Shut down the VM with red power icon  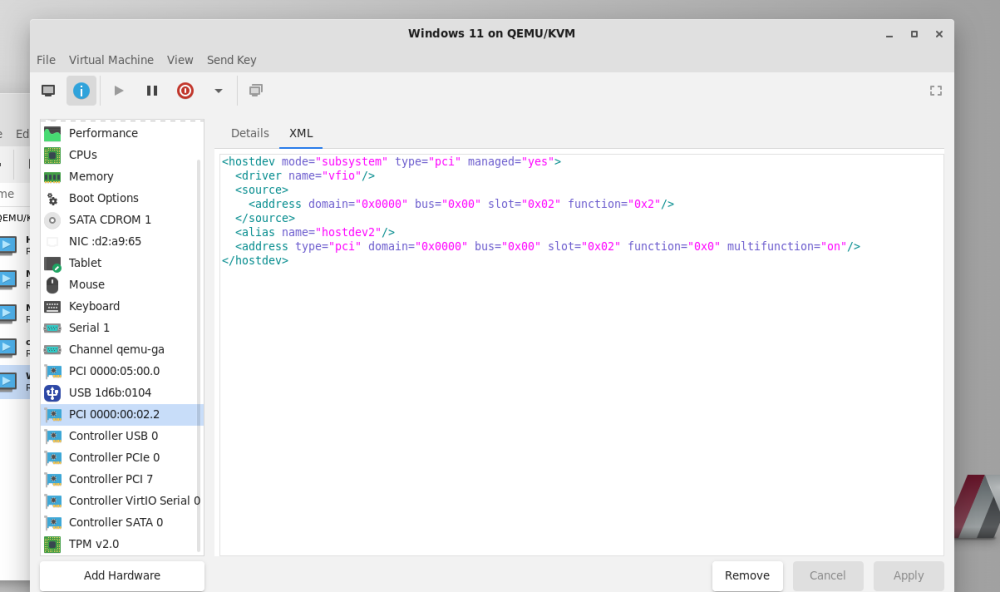click(185, 91)
